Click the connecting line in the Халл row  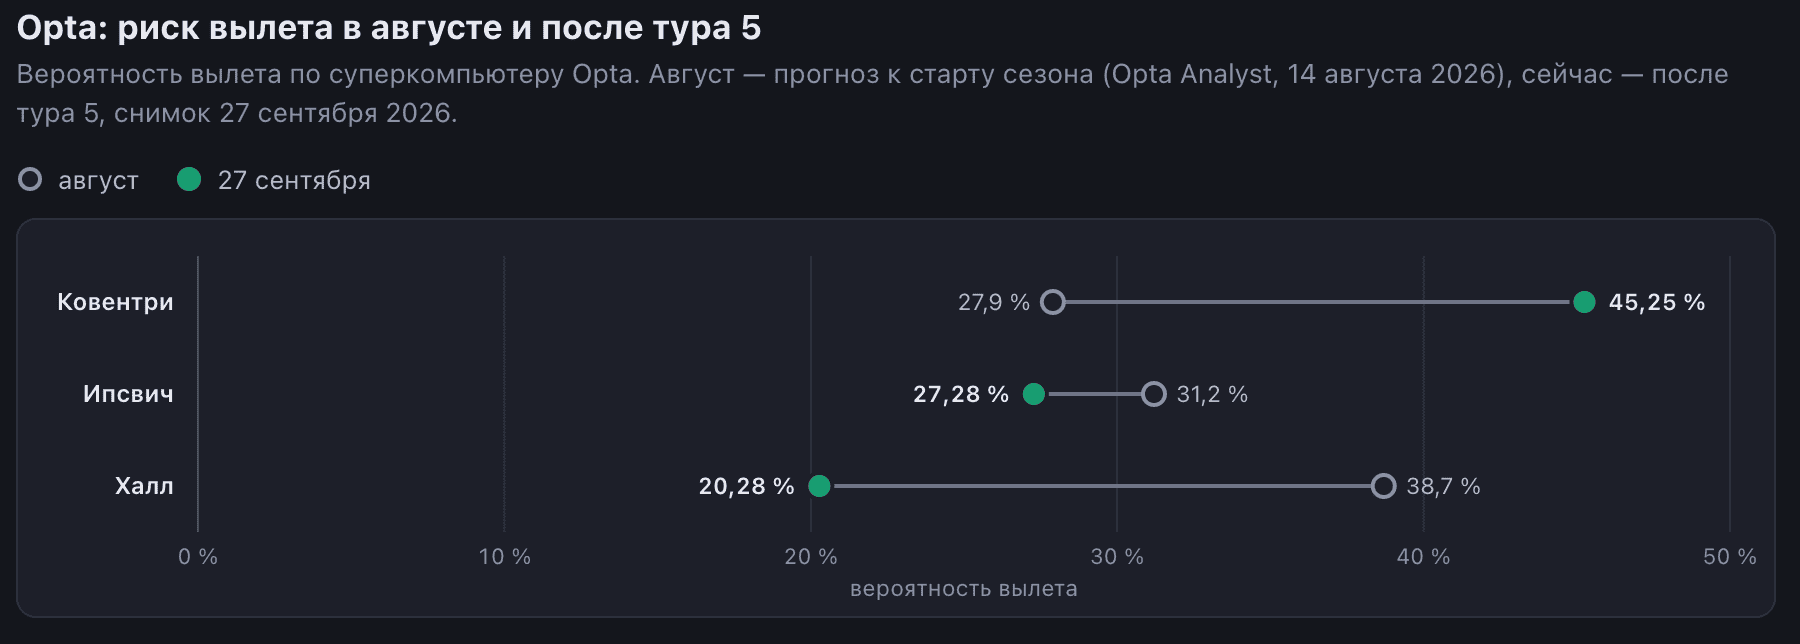point(1101,486)
